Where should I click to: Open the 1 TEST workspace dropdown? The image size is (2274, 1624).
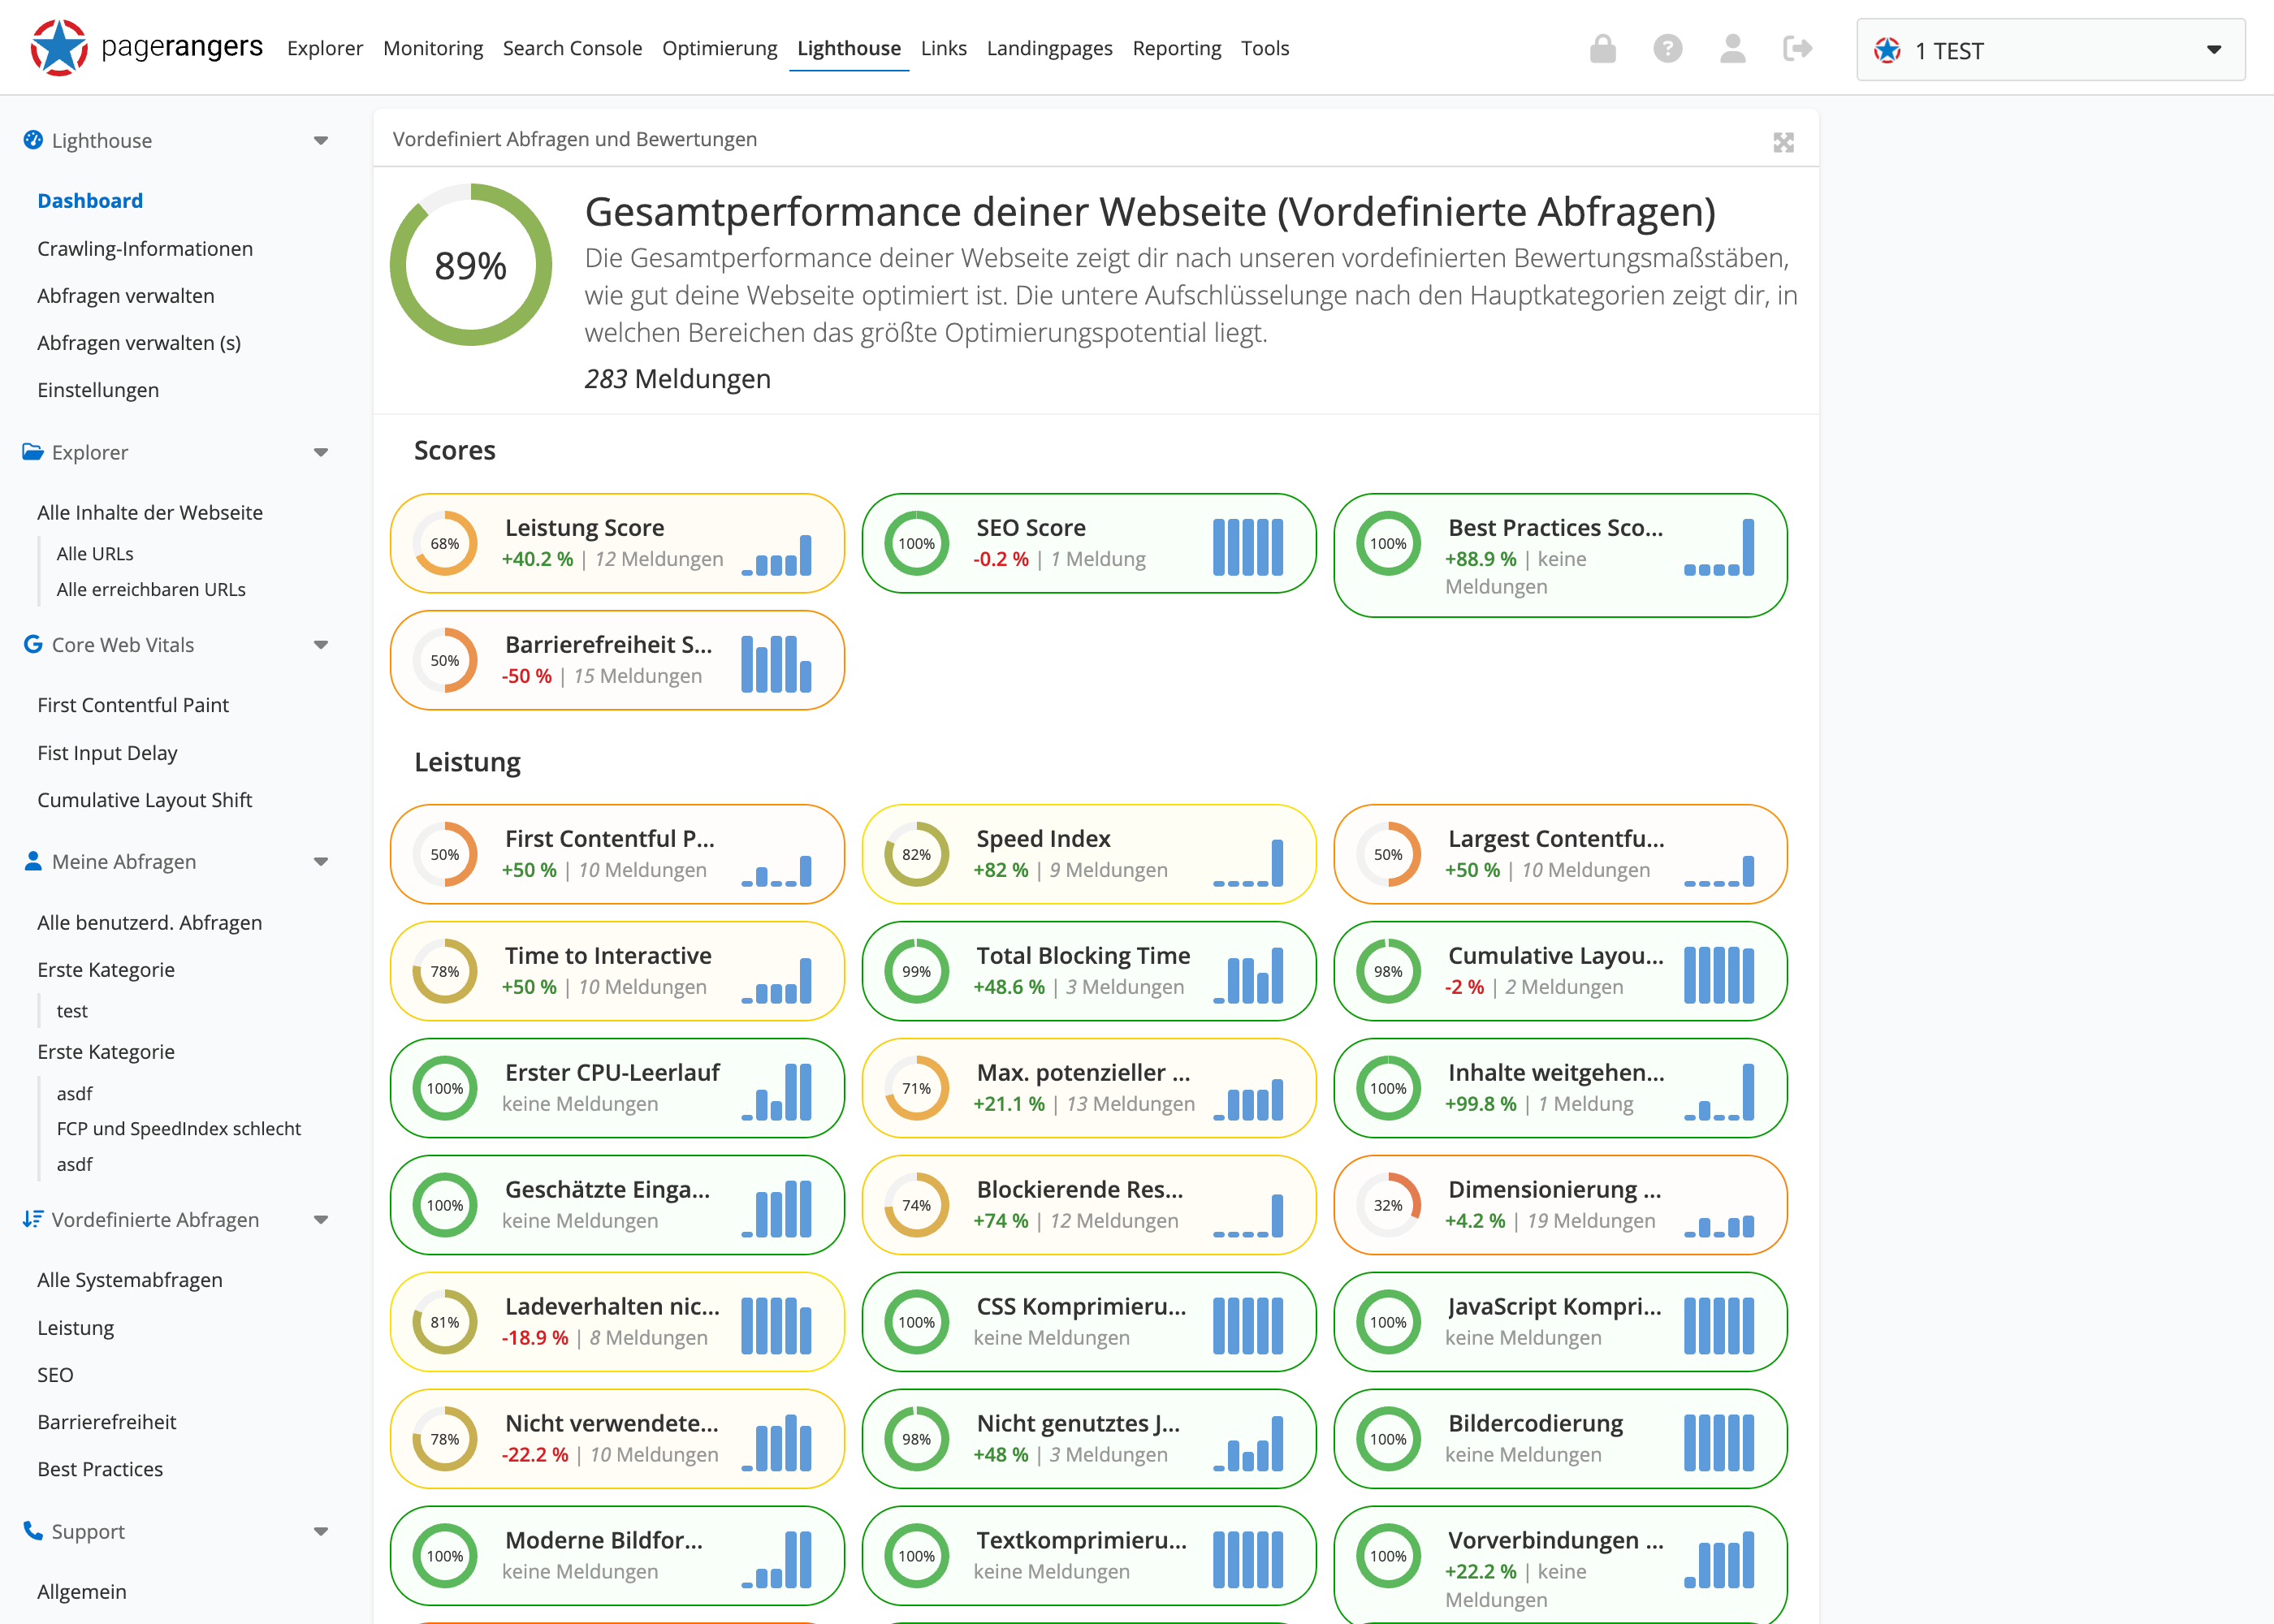2050,49
